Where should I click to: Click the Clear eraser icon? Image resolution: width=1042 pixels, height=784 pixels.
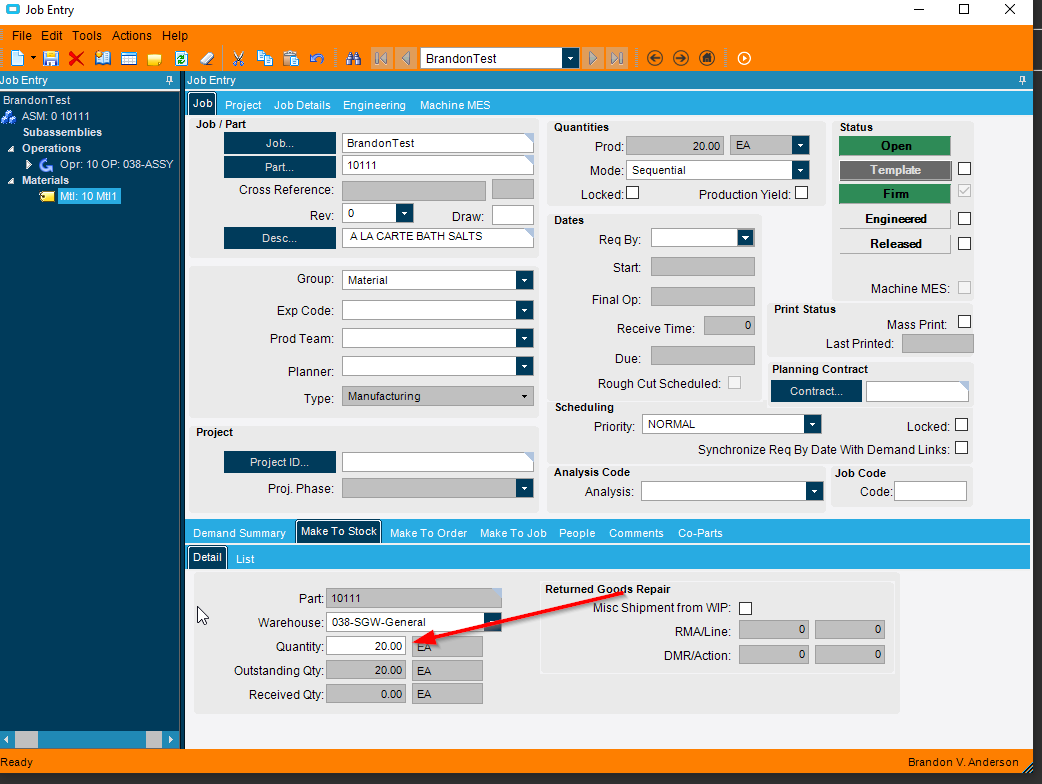coord(207,58)
